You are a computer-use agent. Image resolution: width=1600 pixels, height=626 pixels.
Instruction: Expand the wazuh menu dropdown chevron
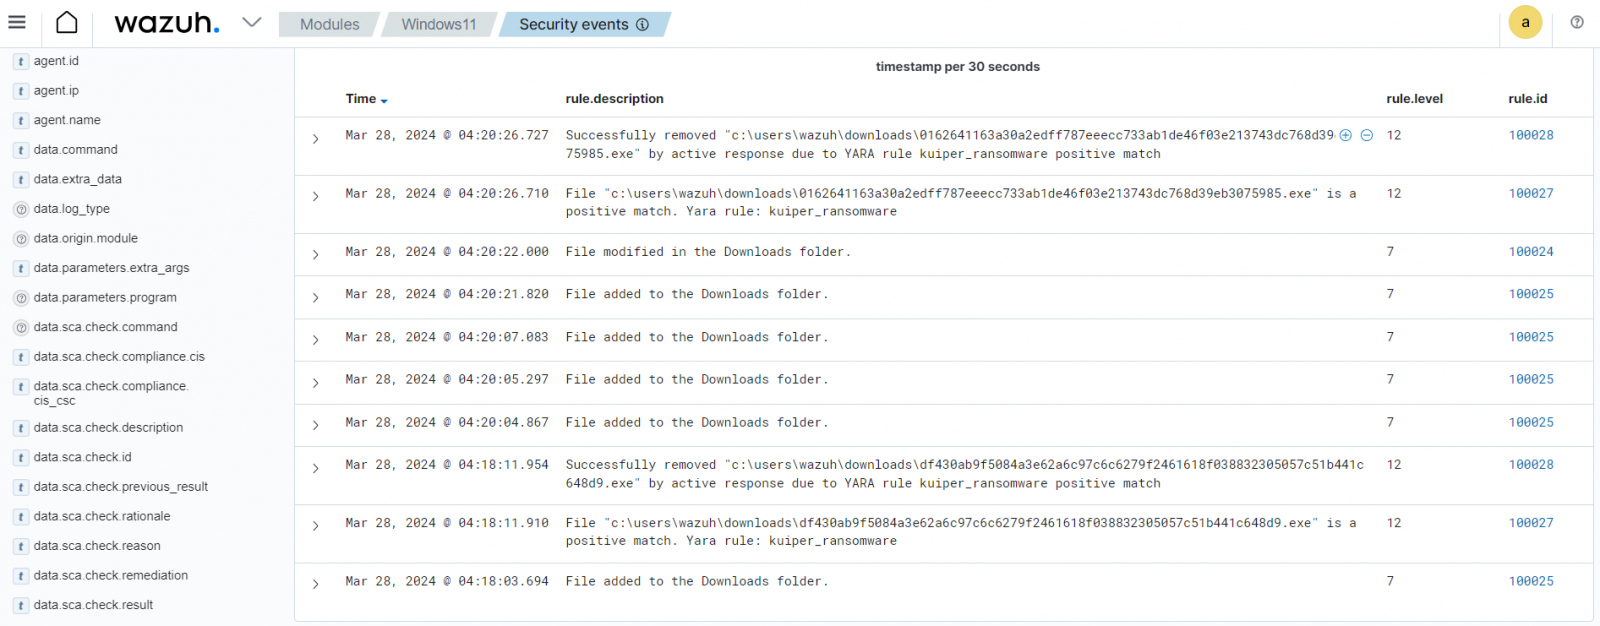click(x=252, y=22)
